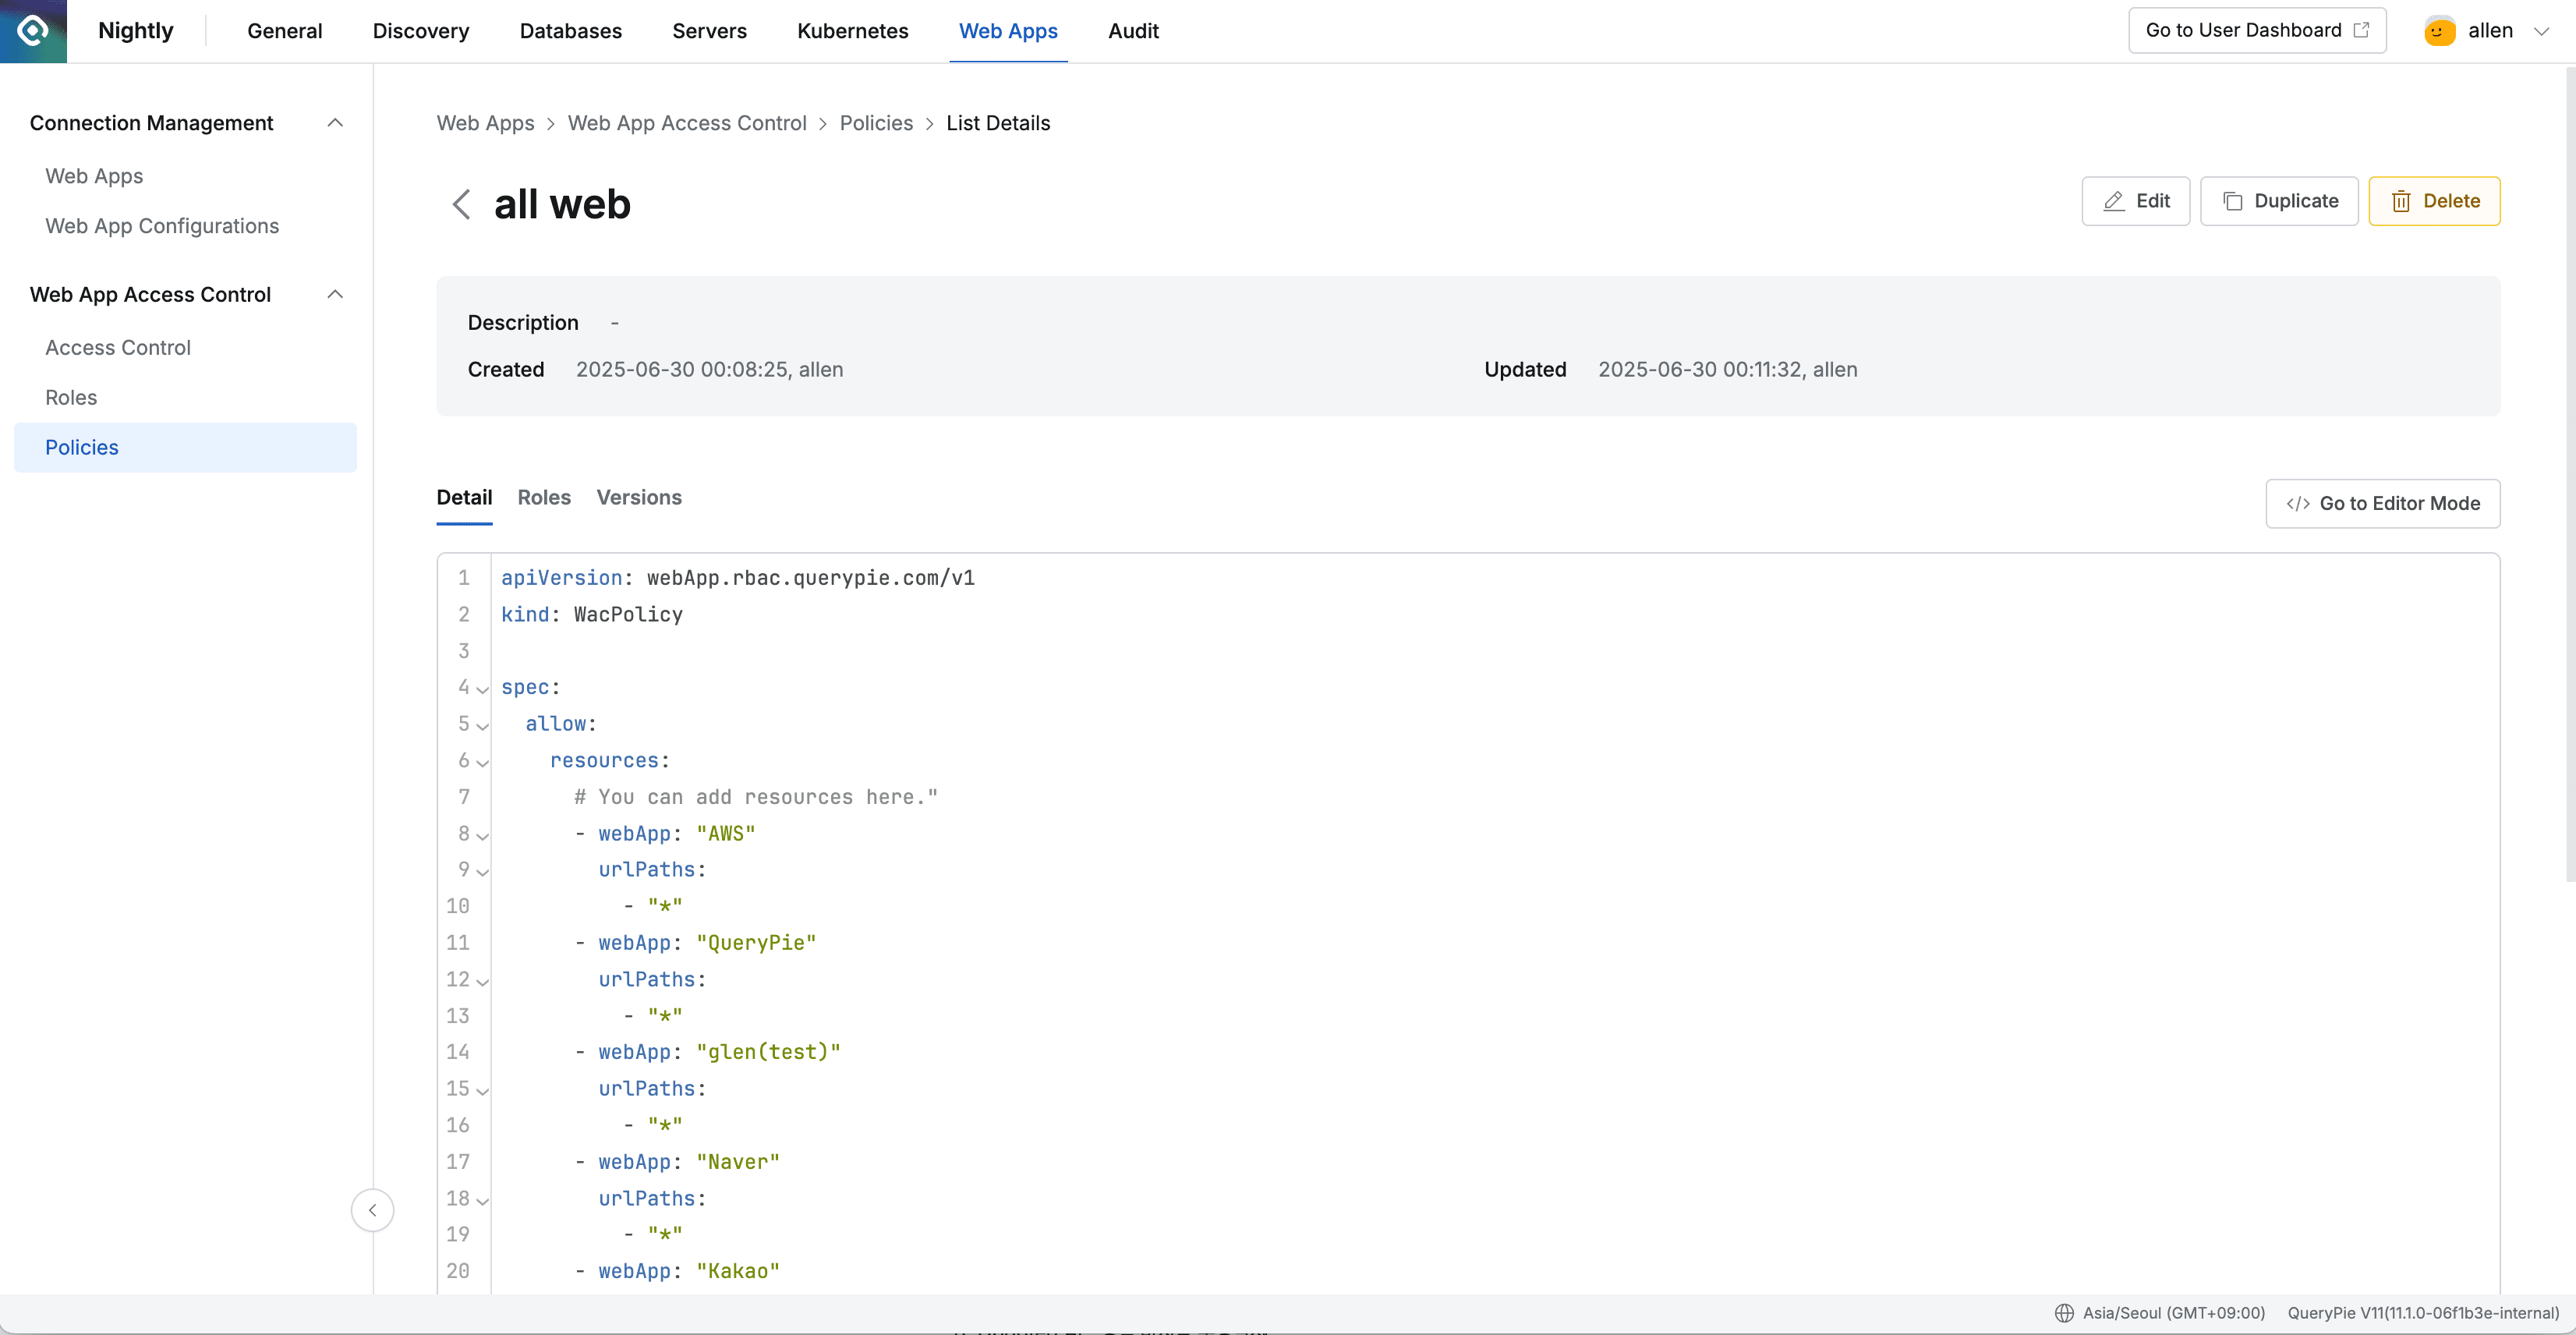
Task: Open the Policies breadcrumb link
Action: click(x=876, y=123)
